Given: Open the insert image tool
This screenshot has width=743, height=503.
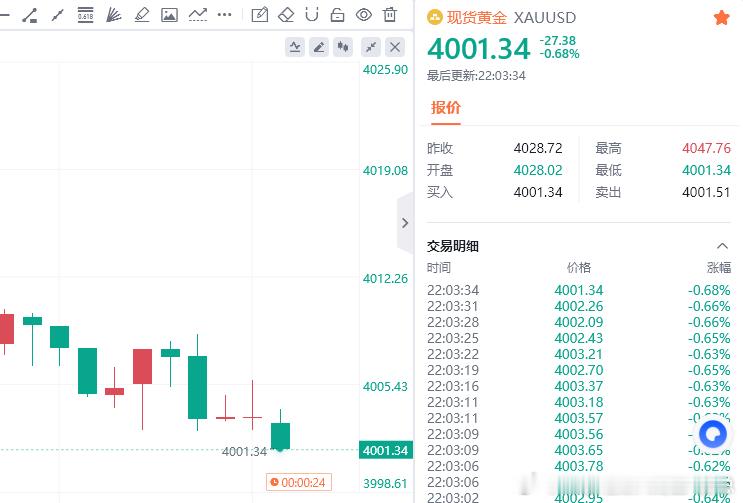Looking at the screenshot, I should click(x=169, y=15).
